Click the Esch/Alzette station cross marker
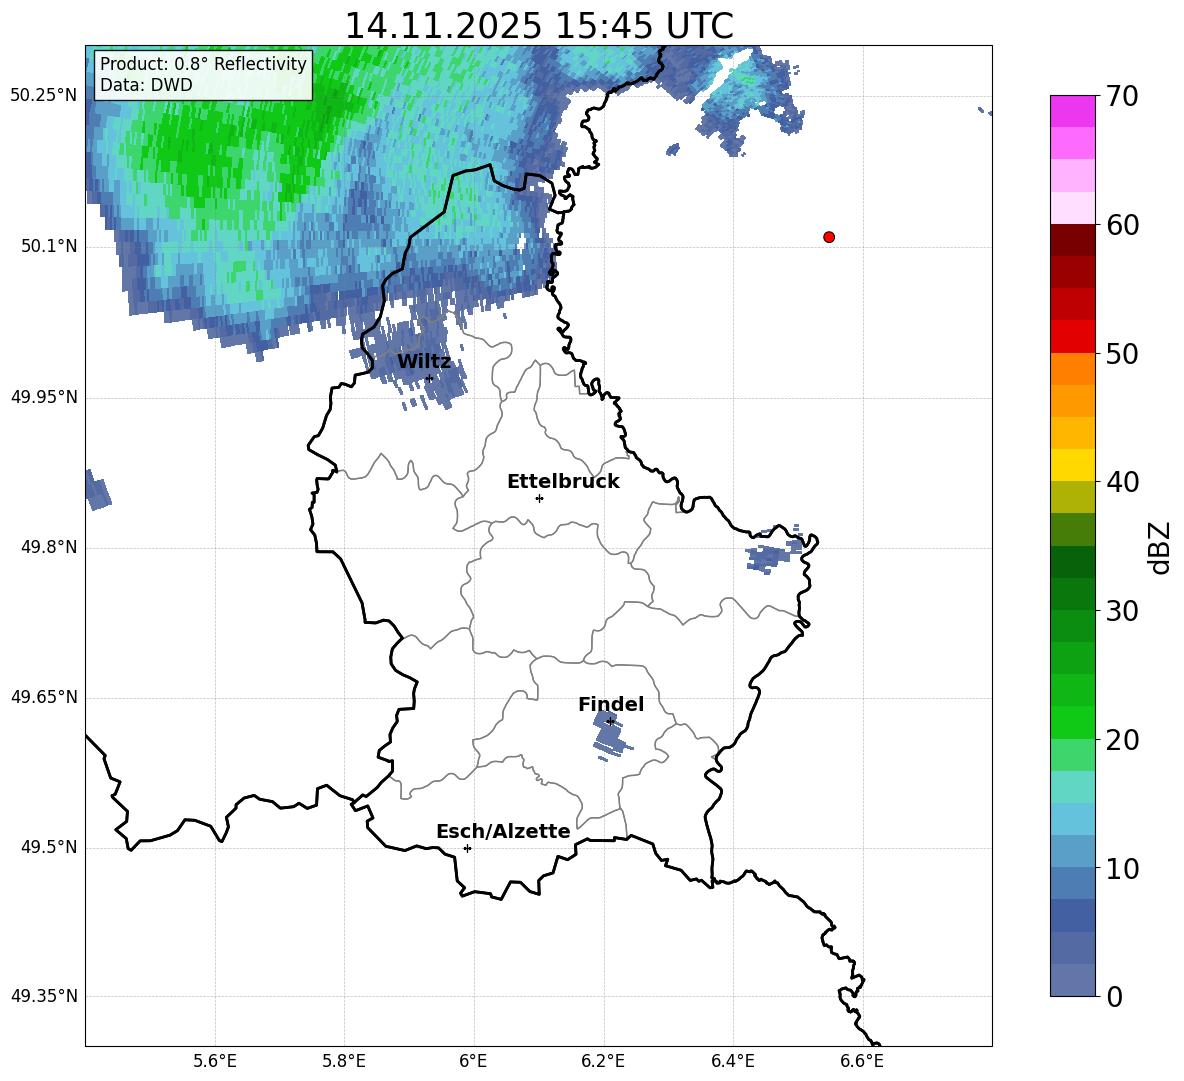Image resolution: width=1184 pixels, height=1081 pixels. pyautogui.click(x=467, y=848)
